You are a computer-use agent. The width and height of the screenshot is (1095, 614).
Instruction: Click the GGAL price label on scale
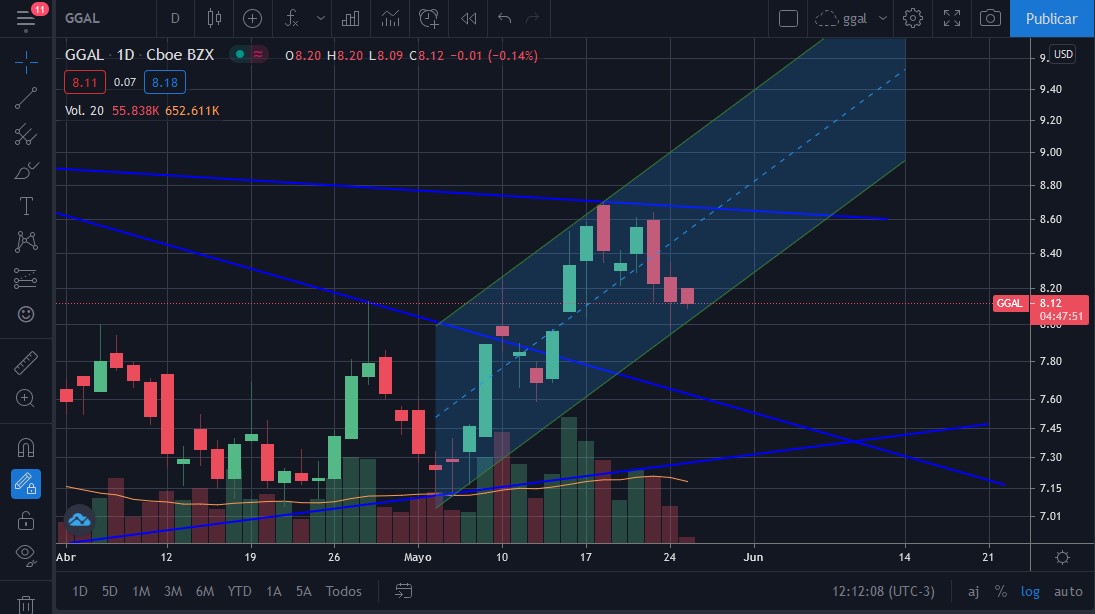[x=1009, y=303]
